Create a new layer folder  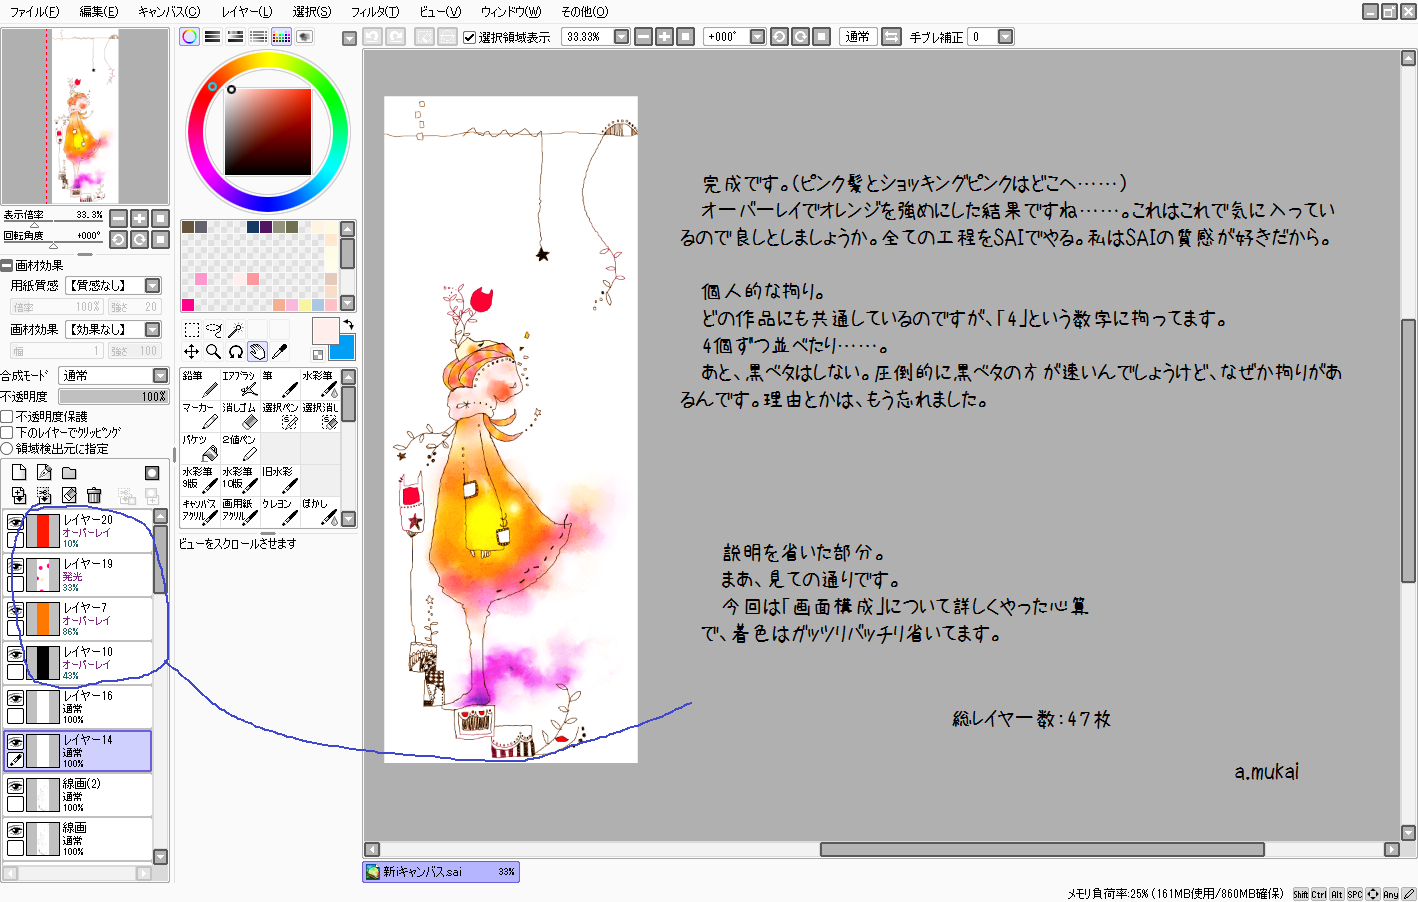click(69, 473)
